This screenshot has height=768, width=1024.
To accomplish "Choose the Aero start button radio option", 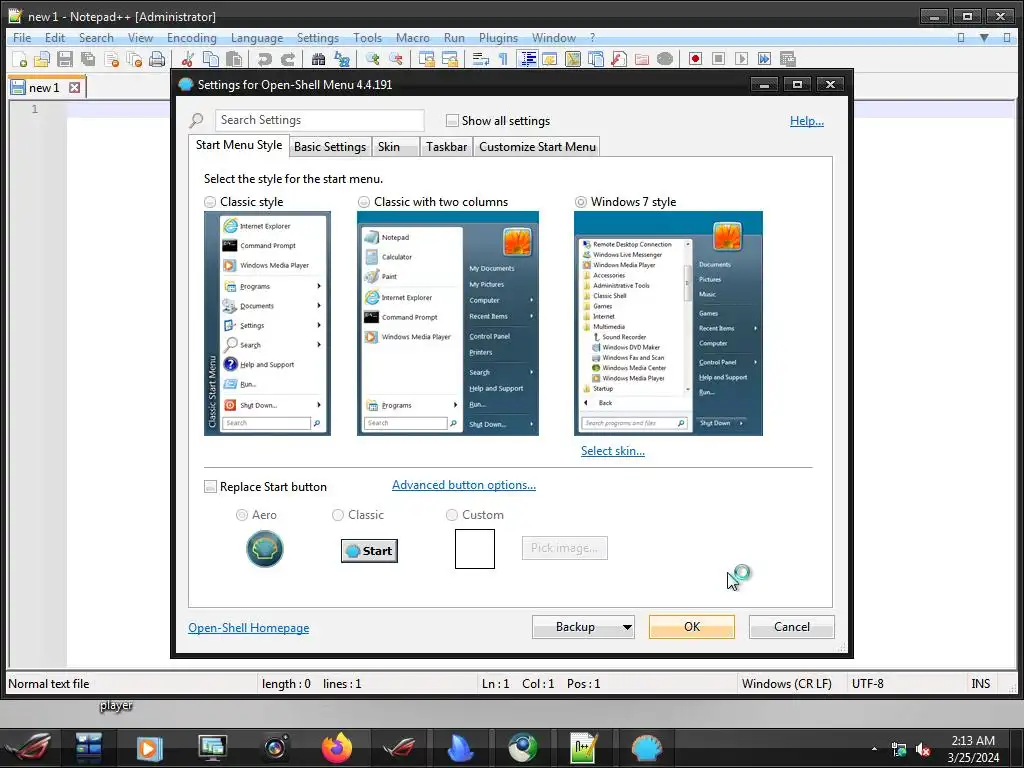I will [x=242, y=515].
